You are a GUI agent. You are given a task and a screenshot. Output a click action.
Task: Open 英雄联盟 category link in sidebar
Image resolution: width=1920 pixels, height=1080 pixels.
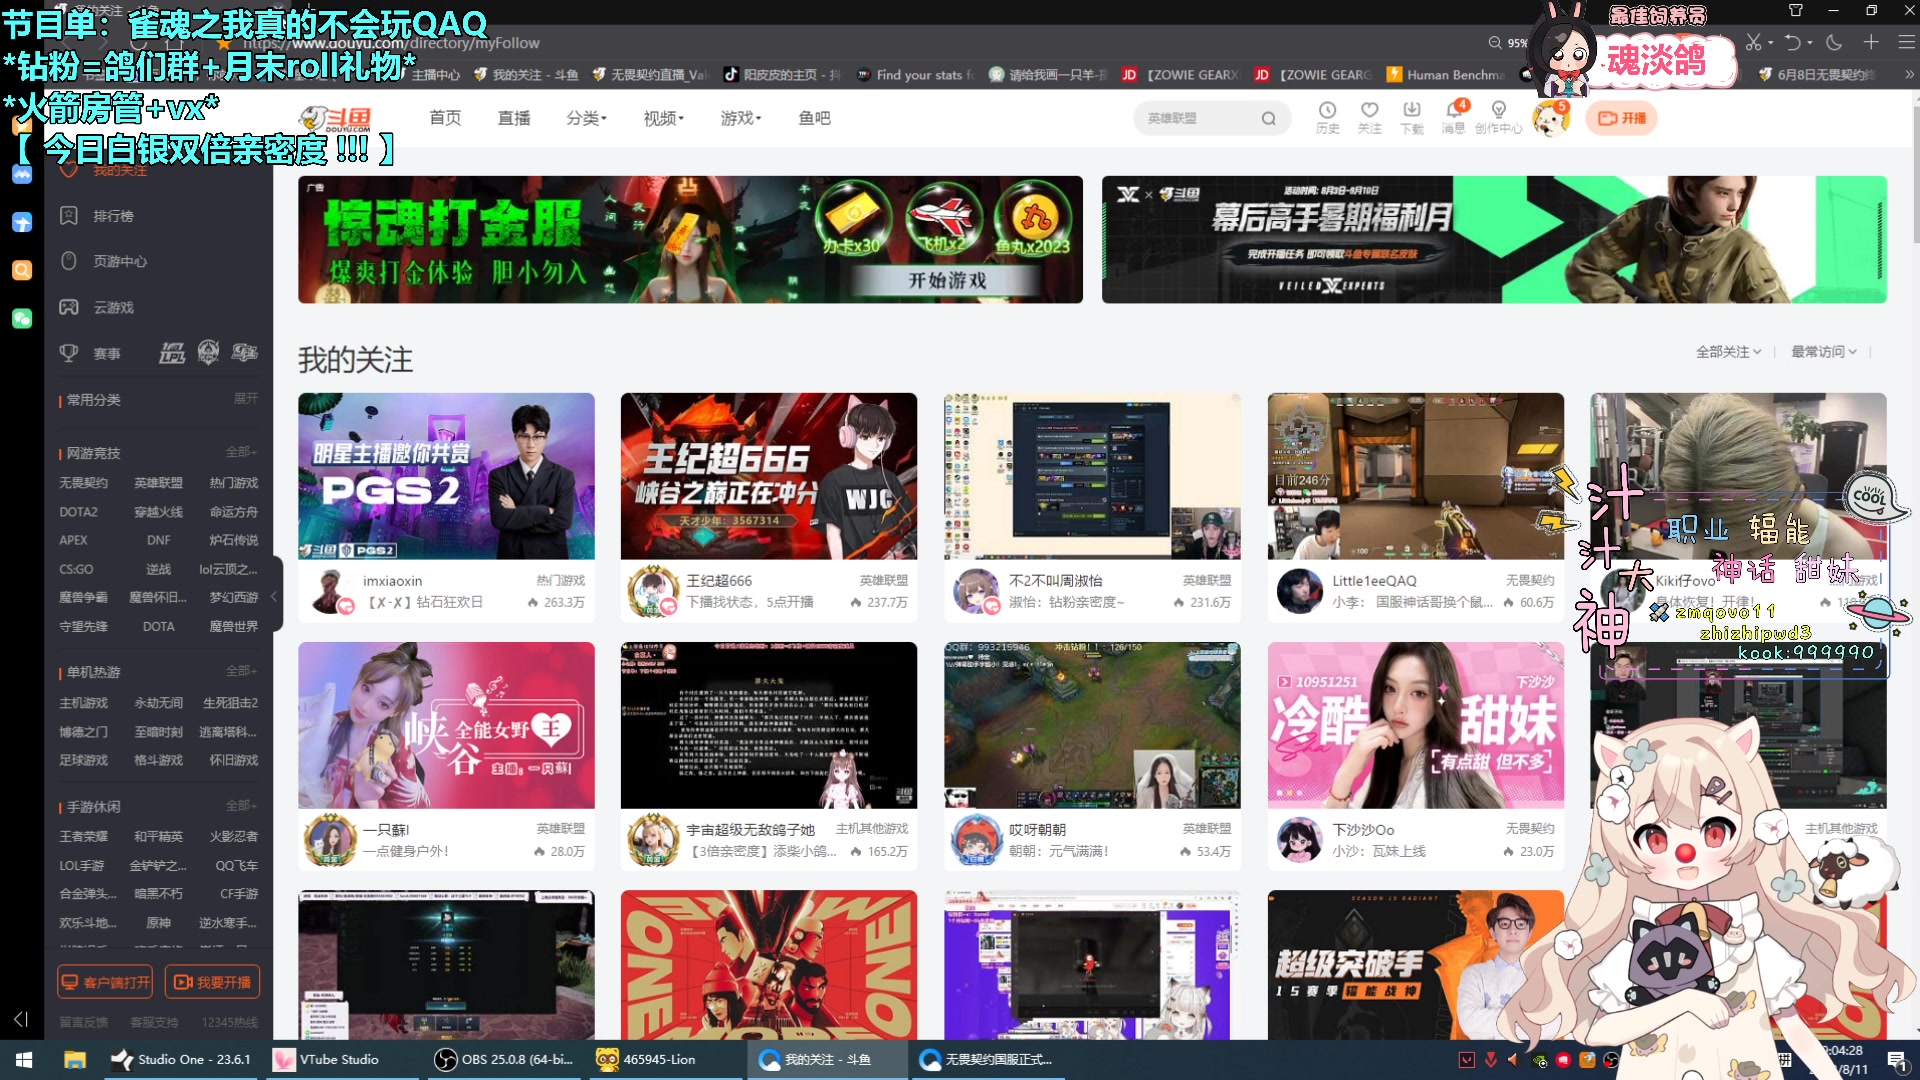(158, 483)
